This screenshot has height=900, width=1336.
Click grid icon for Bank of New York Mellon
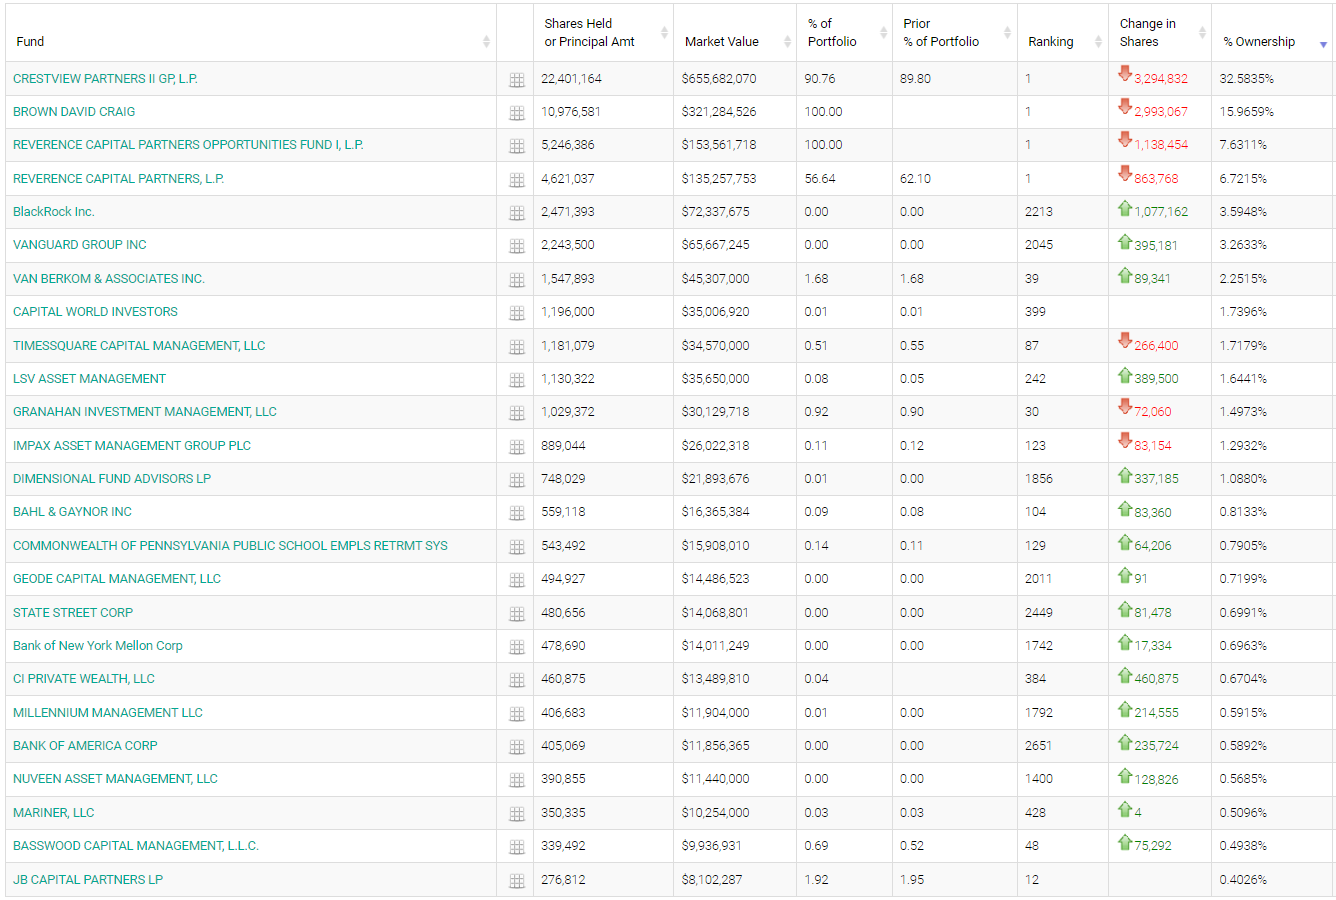[517, 647]
